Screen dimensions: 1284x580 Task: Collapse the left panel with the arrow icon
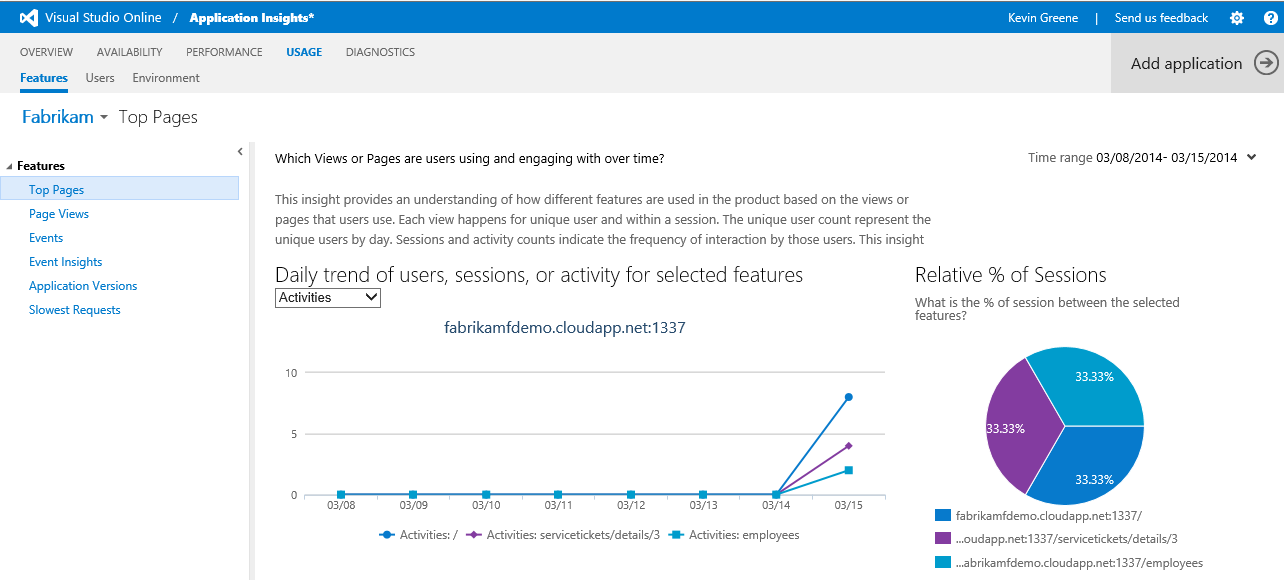point(239,151)
